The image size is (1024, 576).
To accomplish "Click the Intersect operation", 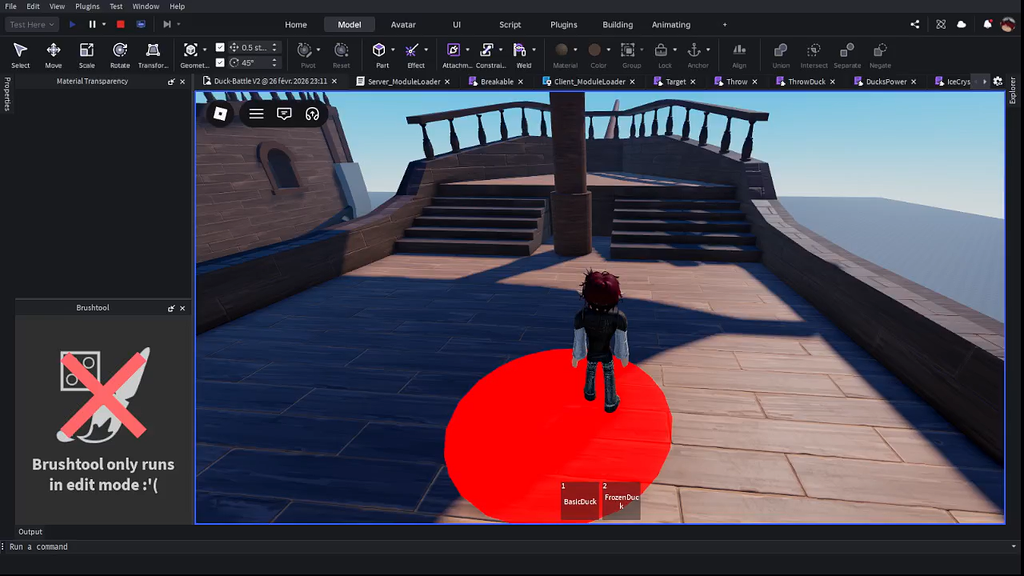I will (814, 55).
